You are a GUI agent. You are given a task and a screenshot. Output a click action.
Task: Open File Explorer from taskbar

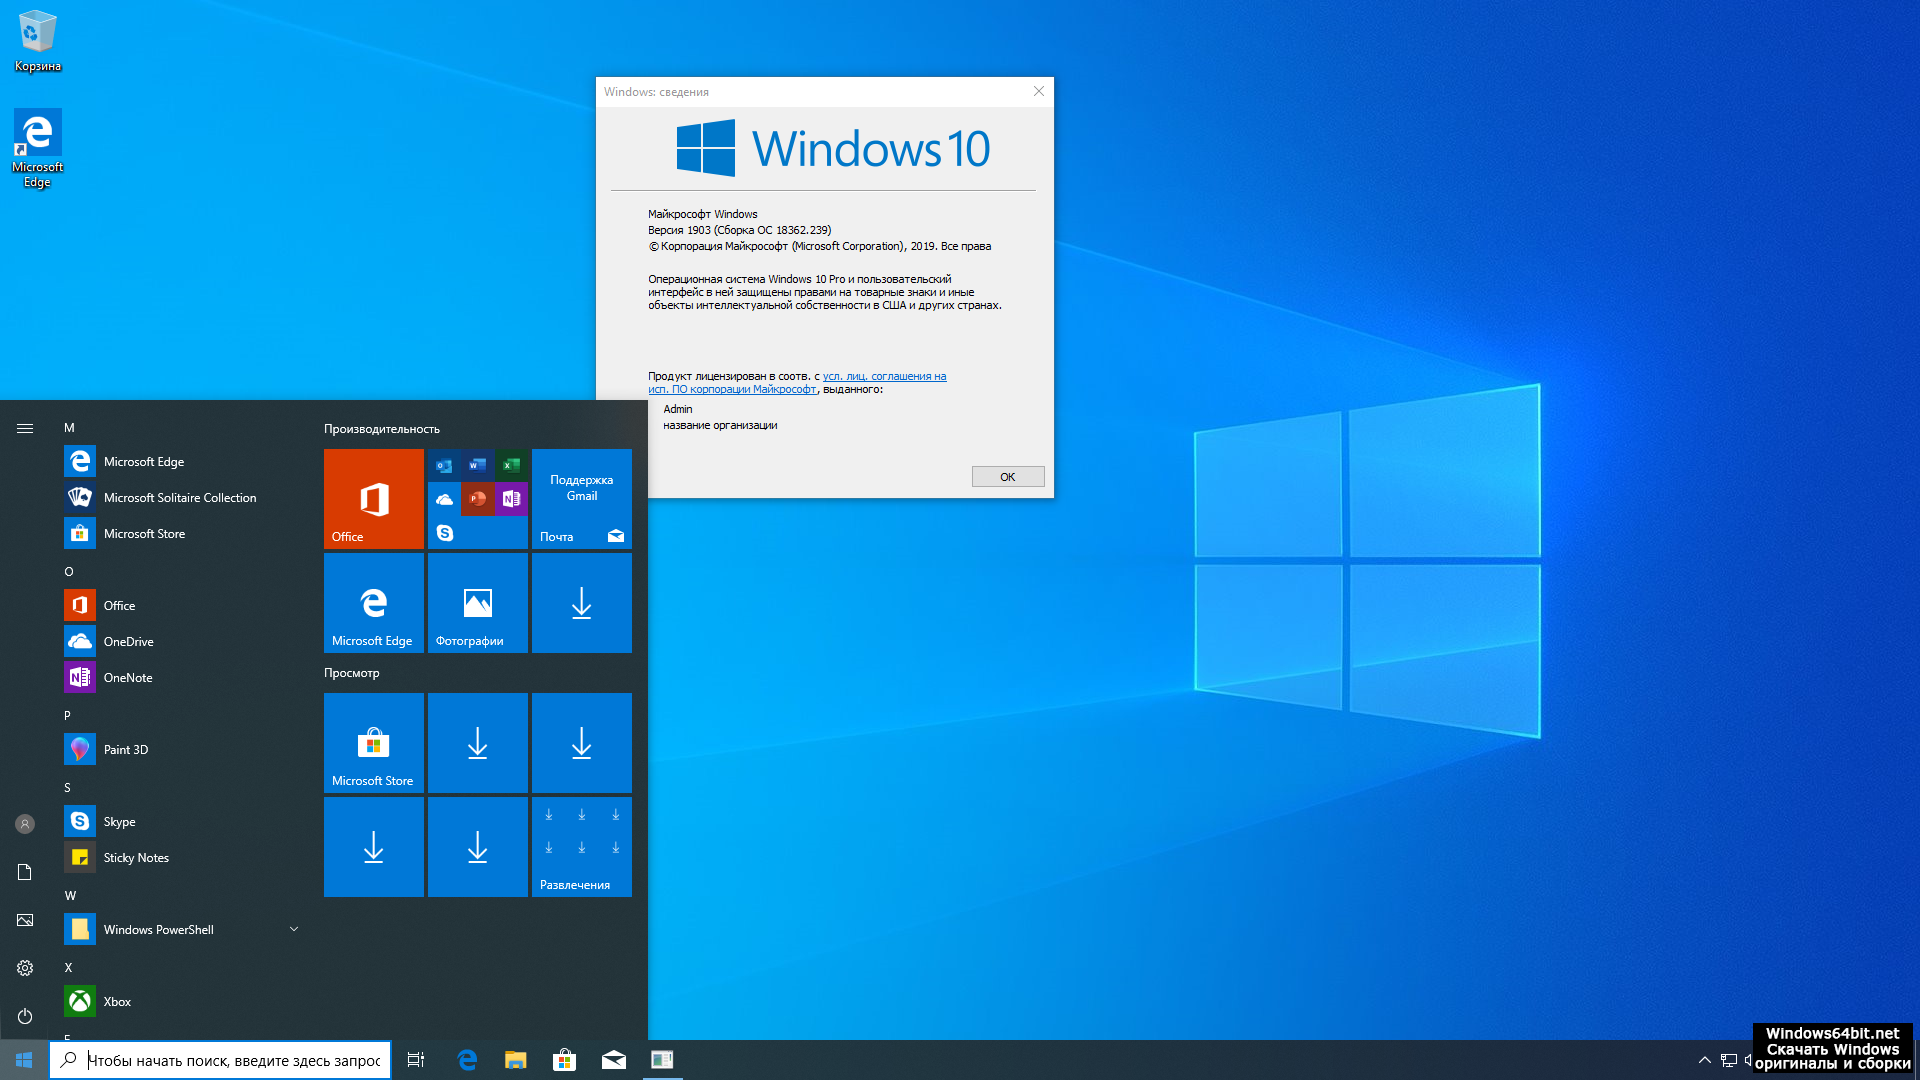516,1059
